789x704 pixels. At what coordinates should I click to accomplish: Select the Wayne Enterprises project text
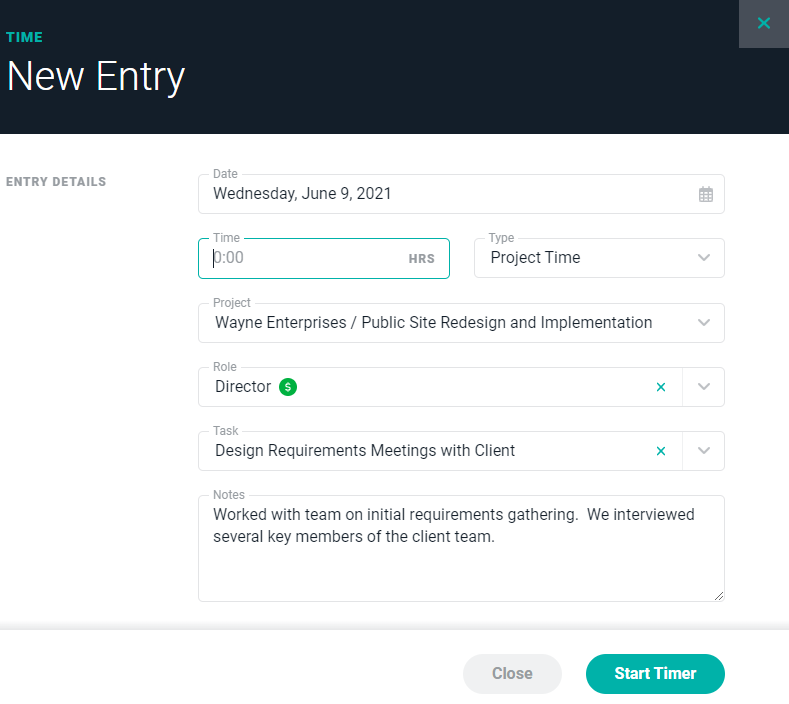433,323
